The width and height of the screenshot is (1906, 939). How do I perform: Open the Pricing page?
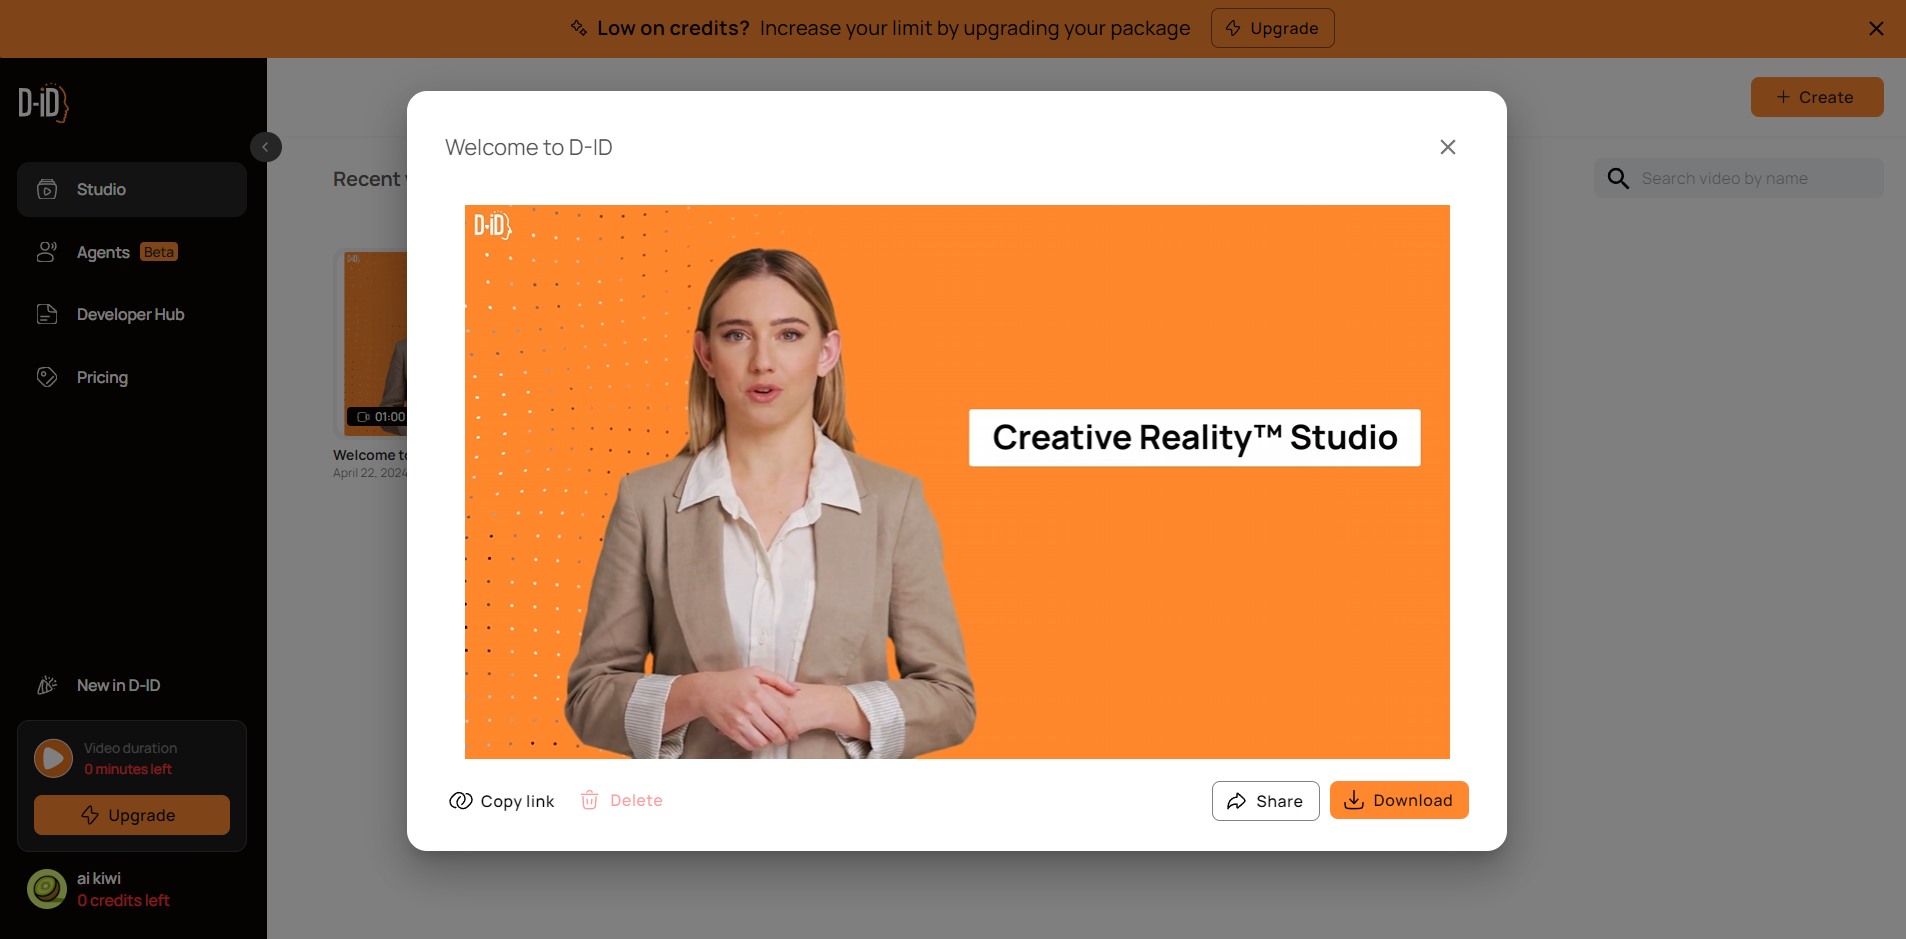(x=132, y=377)
